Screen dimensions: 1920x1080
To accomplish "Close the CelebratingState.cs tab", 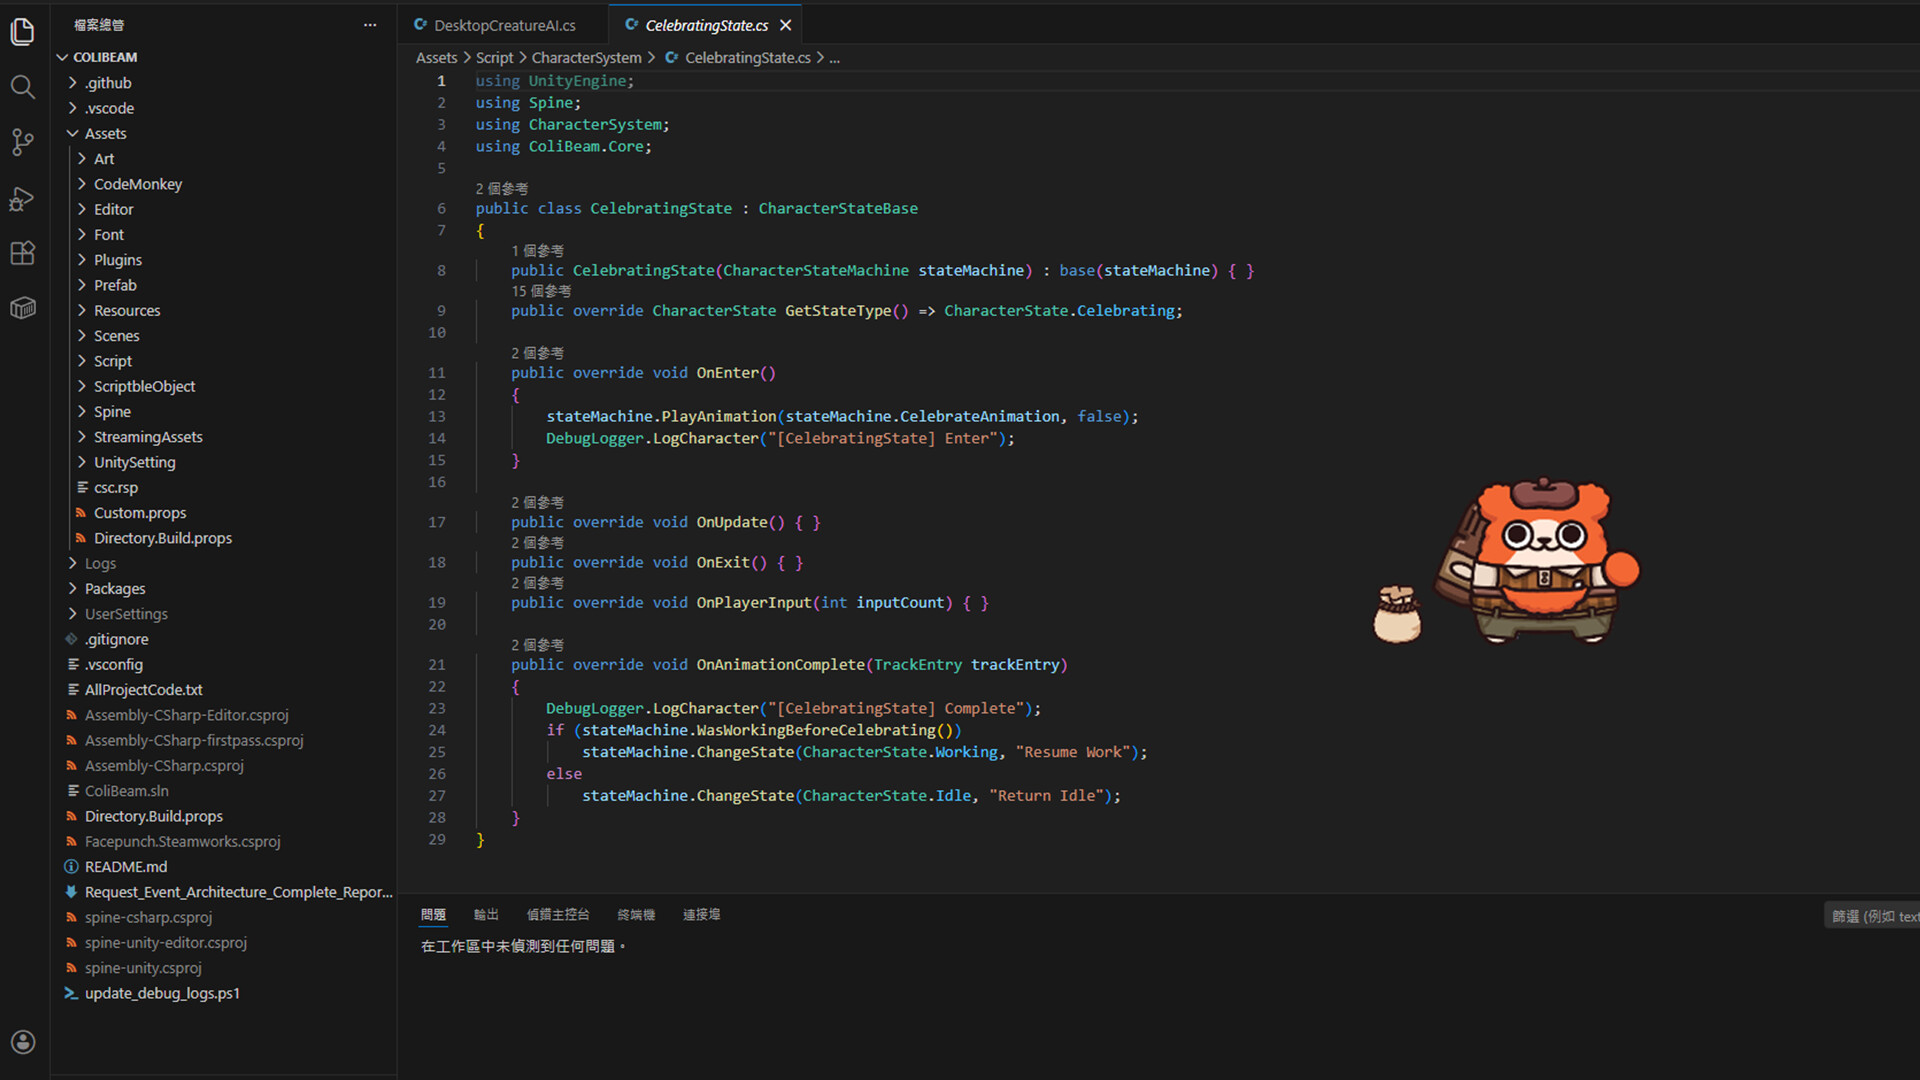I will tap(786, 25).
